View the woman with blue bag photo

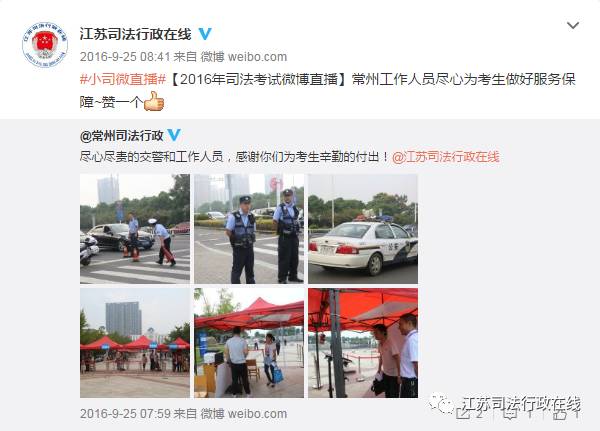click(x=249, y=343)
